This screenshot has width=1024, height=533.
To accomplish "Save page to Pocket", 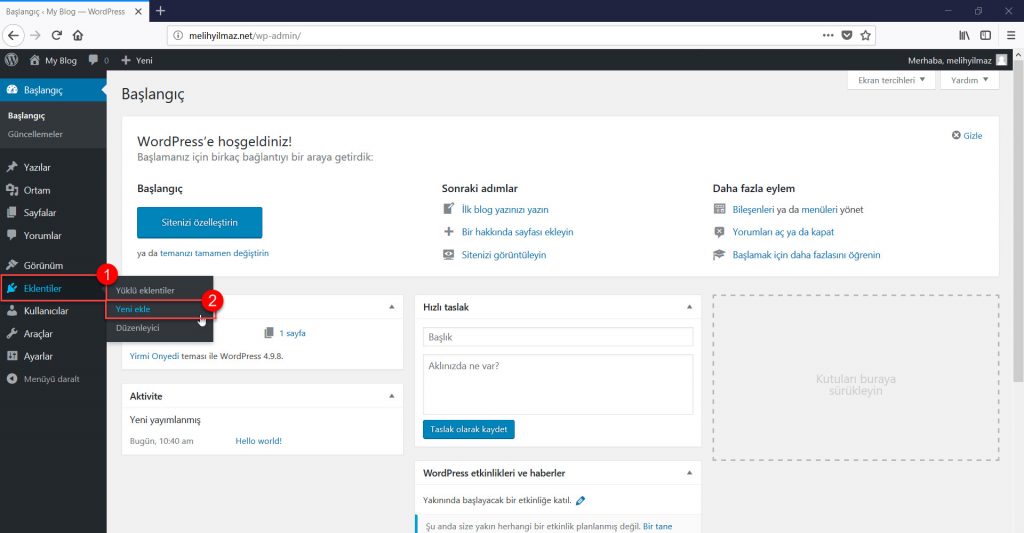I will pos(846,35).
